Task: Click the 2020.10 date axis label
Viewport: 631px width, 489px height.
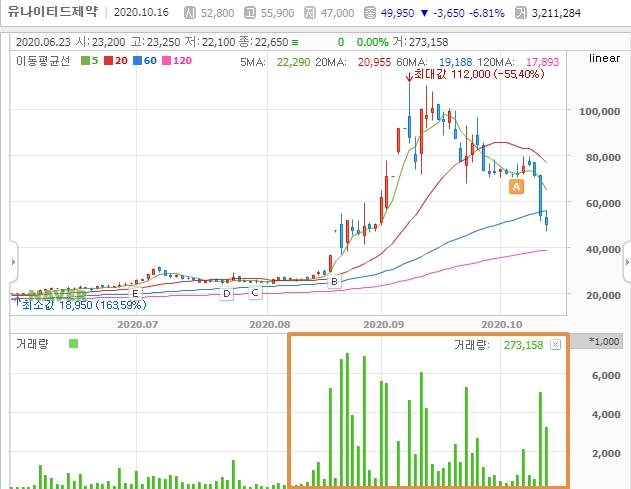Action: 501,324
